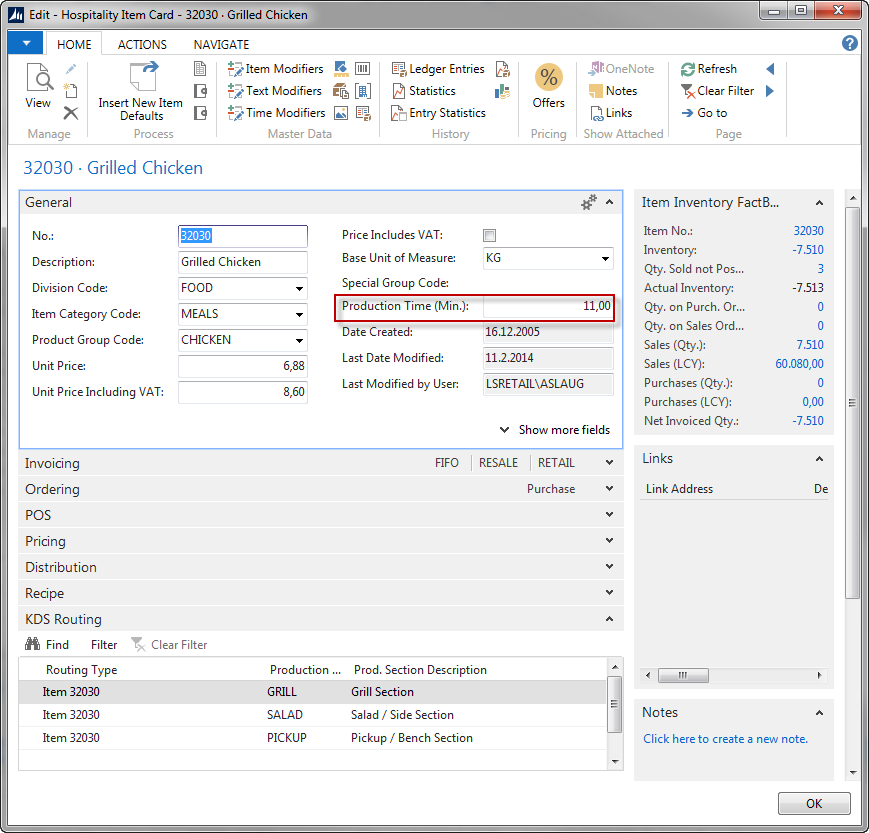Screen dimensions: 869x833
Task: Open the Base Unit of Measure dropdown
Action: (x=605, y=259)
